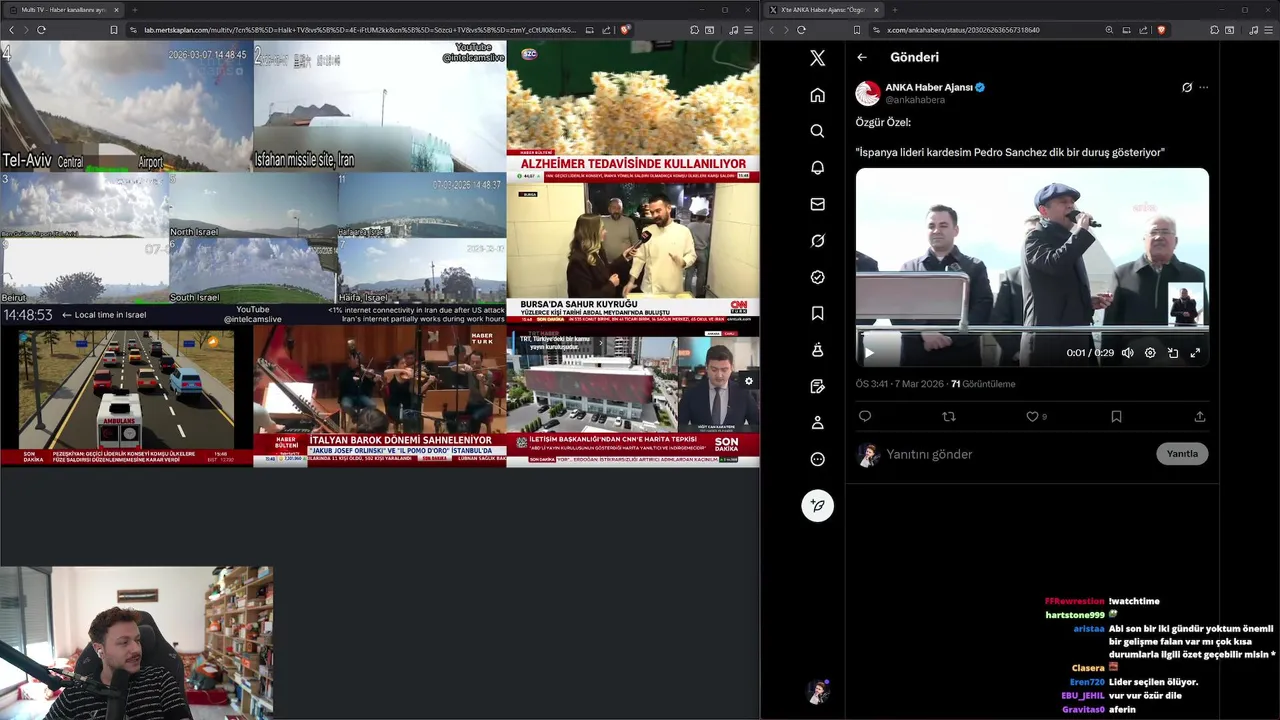Click chat user name FFRowrestion
Screen dimensions: 1280x720
coord(1074,601)
